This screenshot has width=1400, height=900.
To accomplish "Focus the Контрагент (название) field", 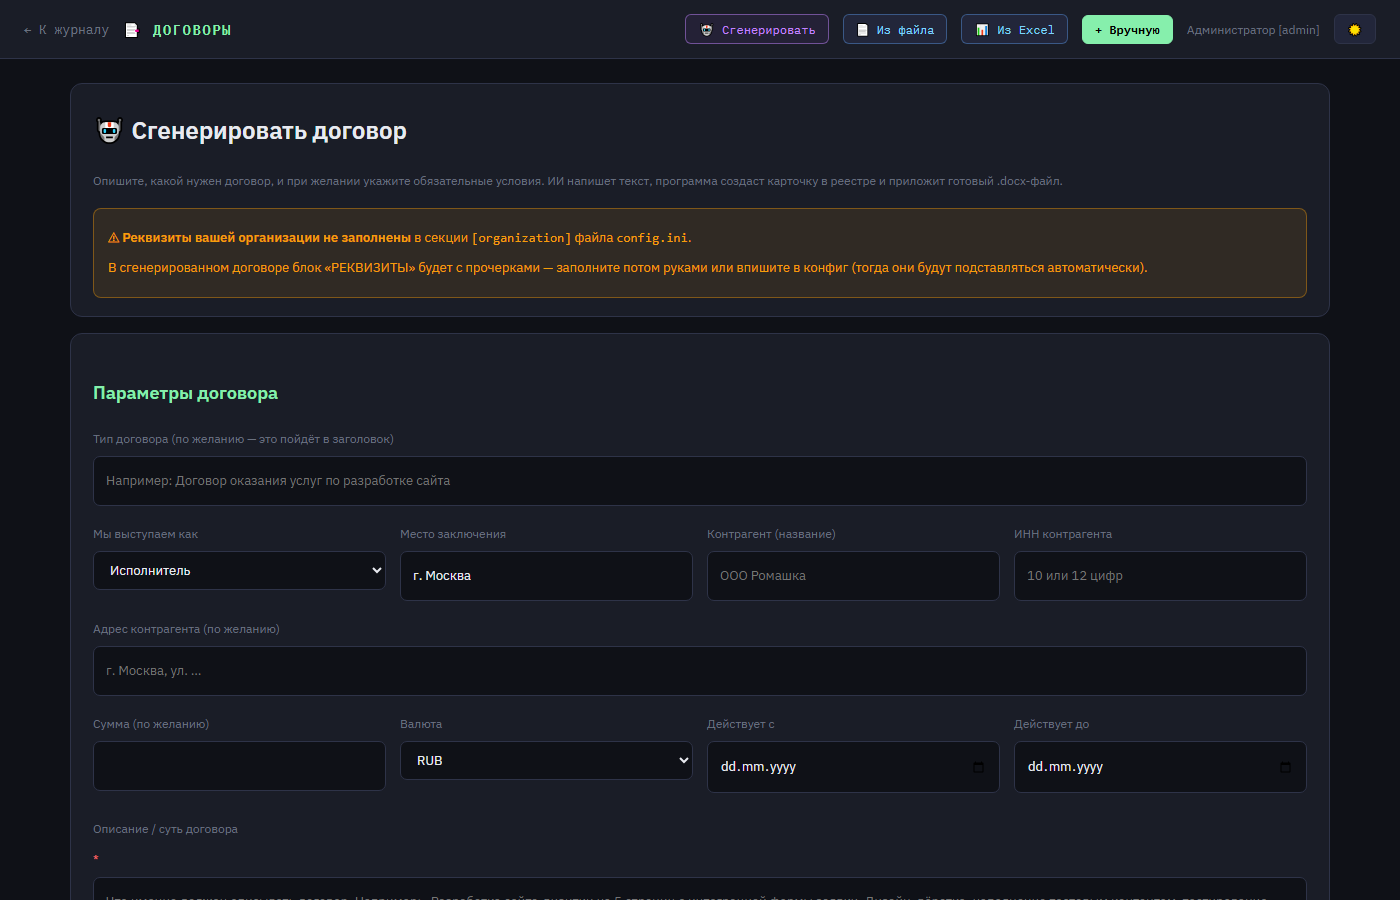I will 853,576.
